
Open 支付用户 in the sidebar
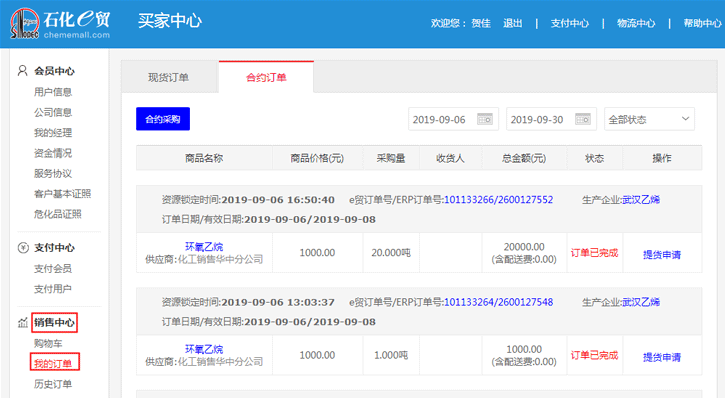pos(53,289)
